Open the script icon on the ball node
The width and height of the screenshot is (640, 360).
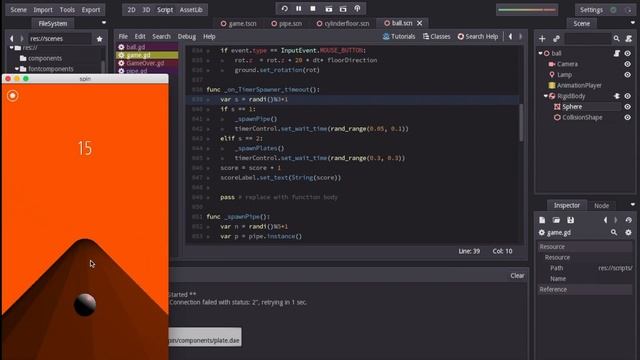[617, 53]
